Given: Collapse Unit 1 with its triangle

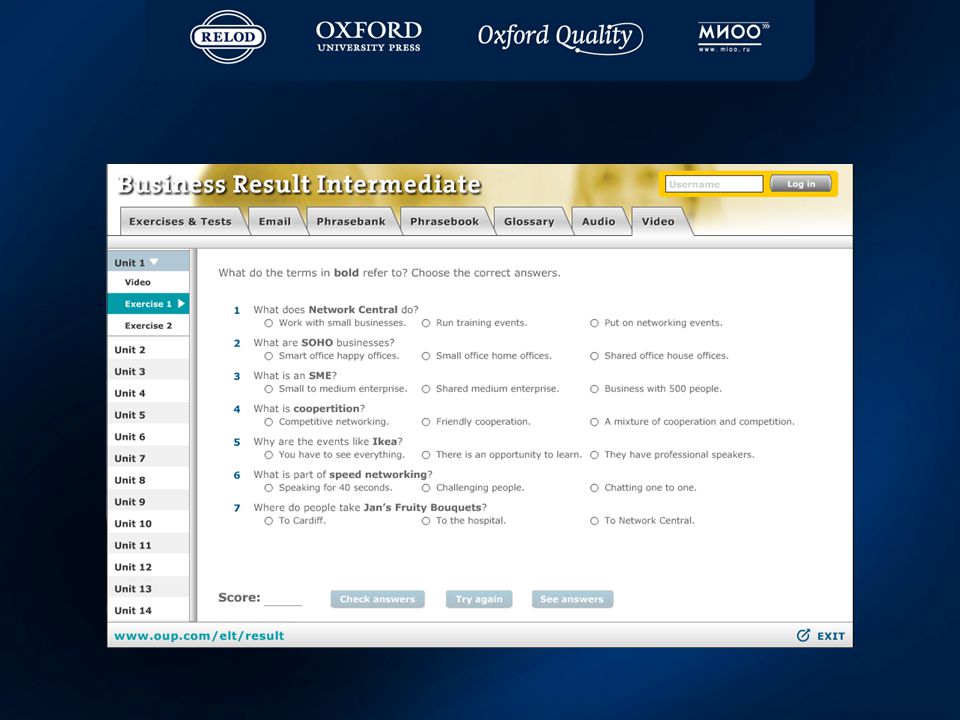Looking at the screenshot, I should [154, 262].
